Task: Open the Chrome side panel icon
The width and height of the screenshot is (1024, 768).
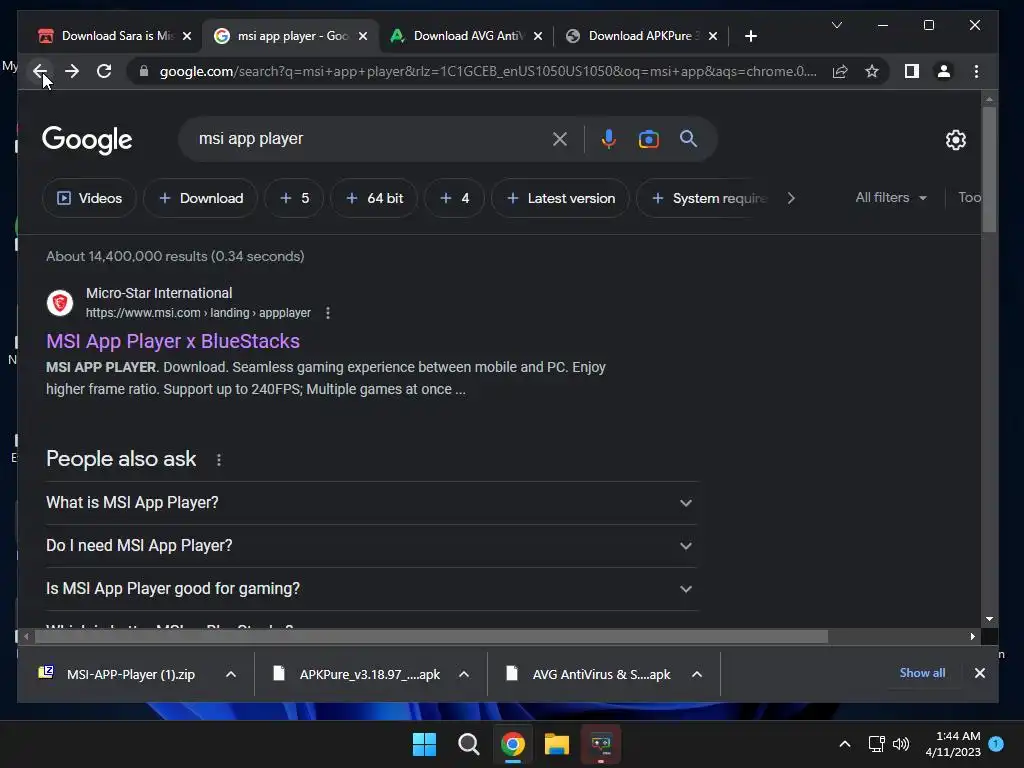Action: tap(912, 71)
